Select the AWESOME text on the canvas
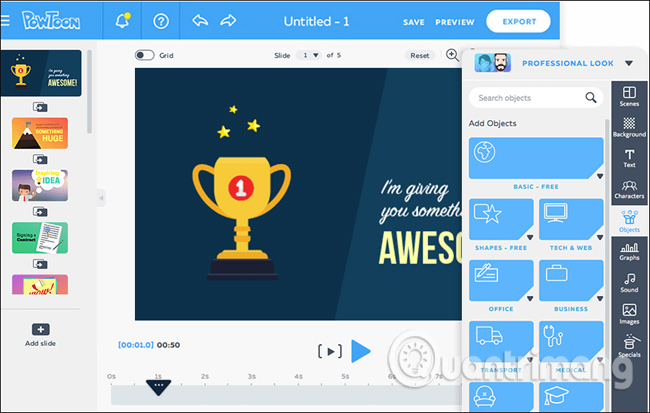650x413 pixels. [x=420, y=248]
